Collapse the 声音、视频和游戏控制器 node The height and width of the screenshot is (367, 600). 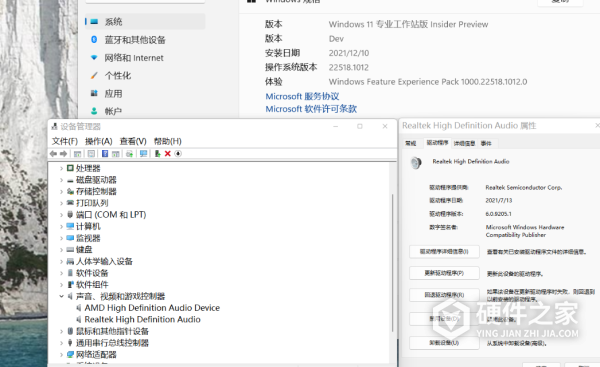tap(61, 296)
